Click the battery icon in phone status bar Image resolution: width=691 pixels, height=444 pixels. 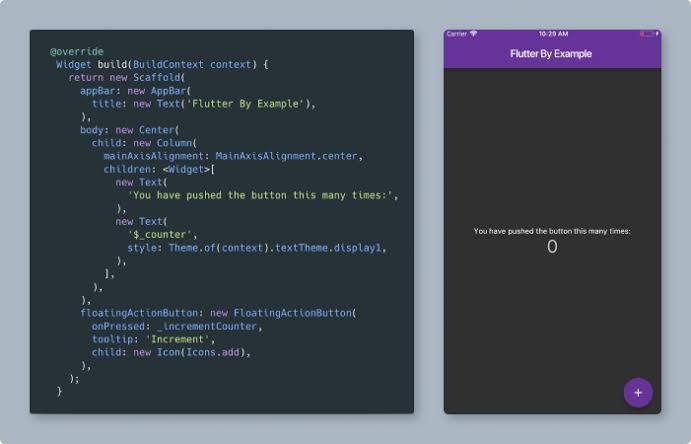click(x=648, y=34)
